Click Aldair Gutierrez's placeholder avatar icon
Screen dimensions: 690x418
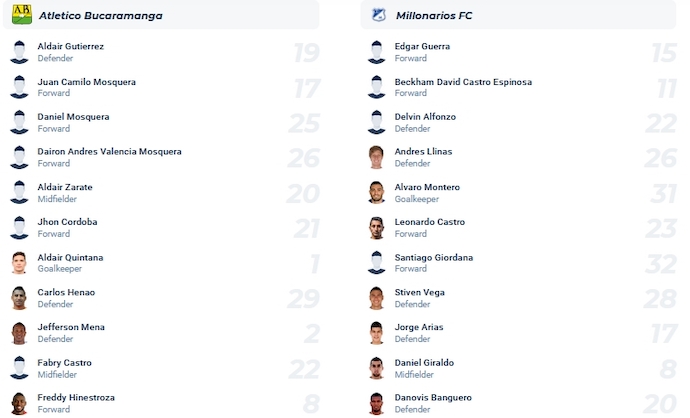click(19, 52)
